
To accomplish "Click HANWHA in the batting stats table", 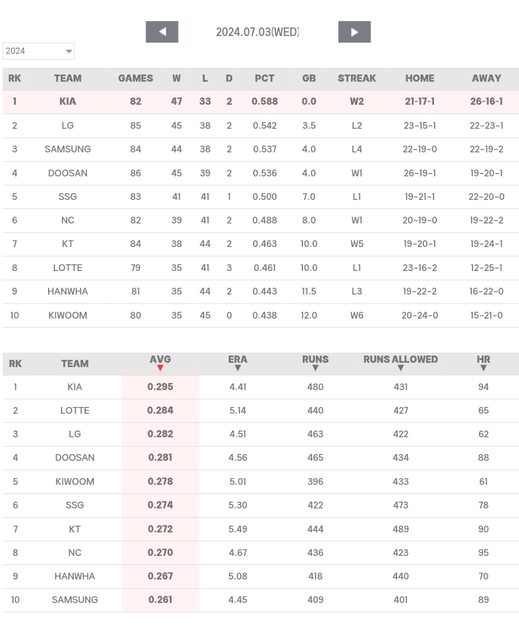I will point(75,576).
